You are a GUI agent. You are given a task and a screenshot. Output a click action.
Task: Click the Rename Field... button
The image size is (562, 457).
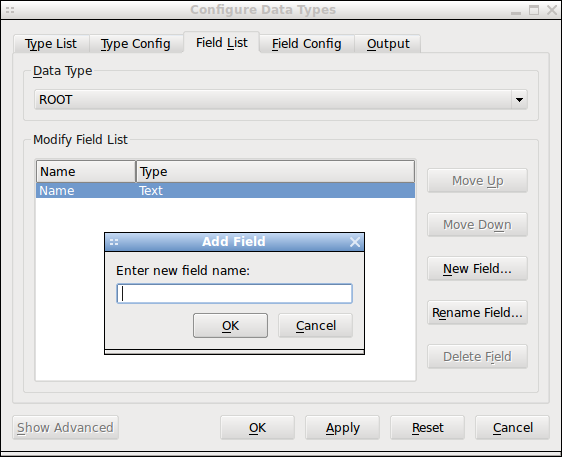coord(477,313)
